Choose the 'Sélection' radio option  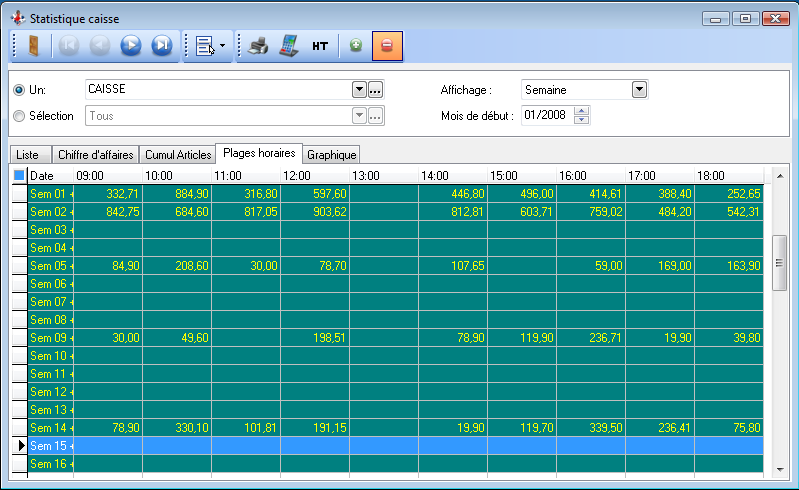(x=19, y=116)
